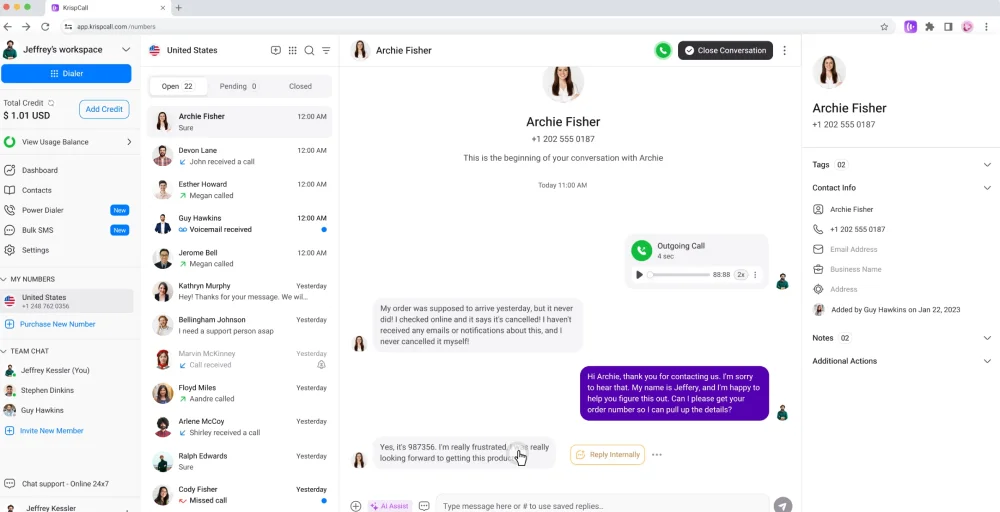
Task: Open the dial pad grid icon
Action: coord(293,50)
